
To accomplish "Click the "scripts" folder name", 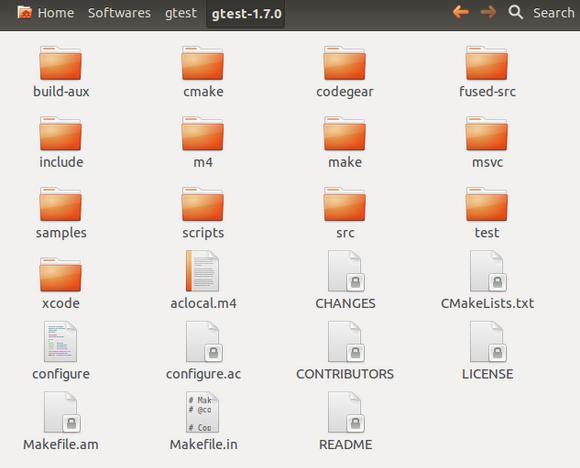I will coord(203,233).
